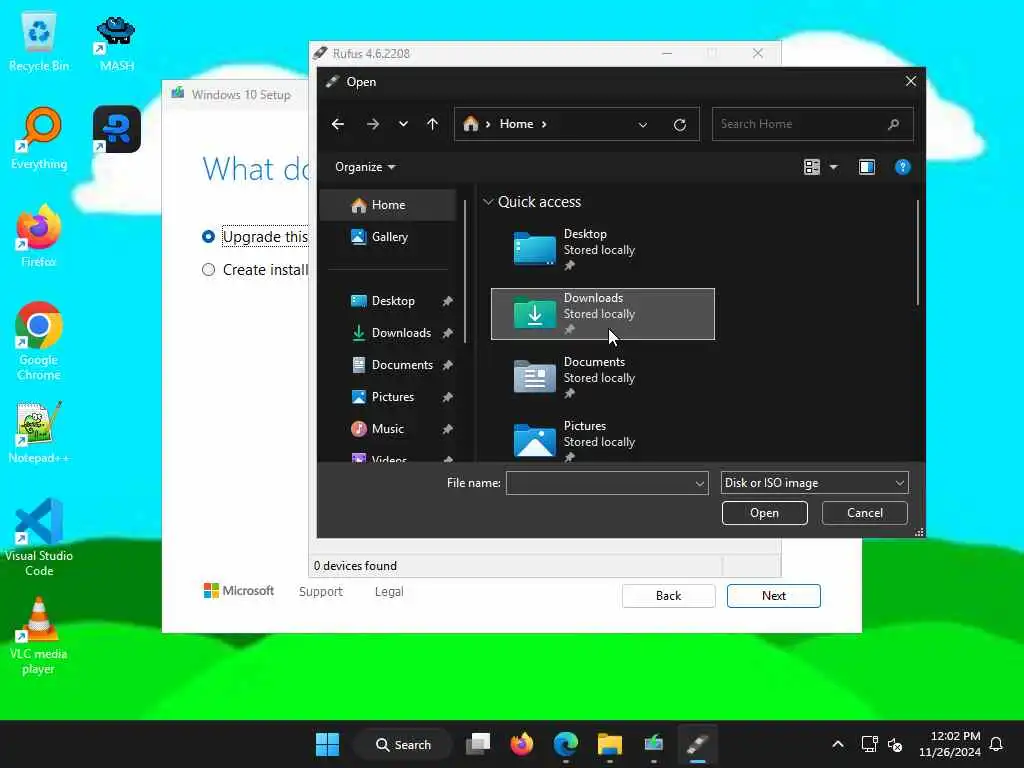Select Pictures folder in Quick access

tap(603, 440)
